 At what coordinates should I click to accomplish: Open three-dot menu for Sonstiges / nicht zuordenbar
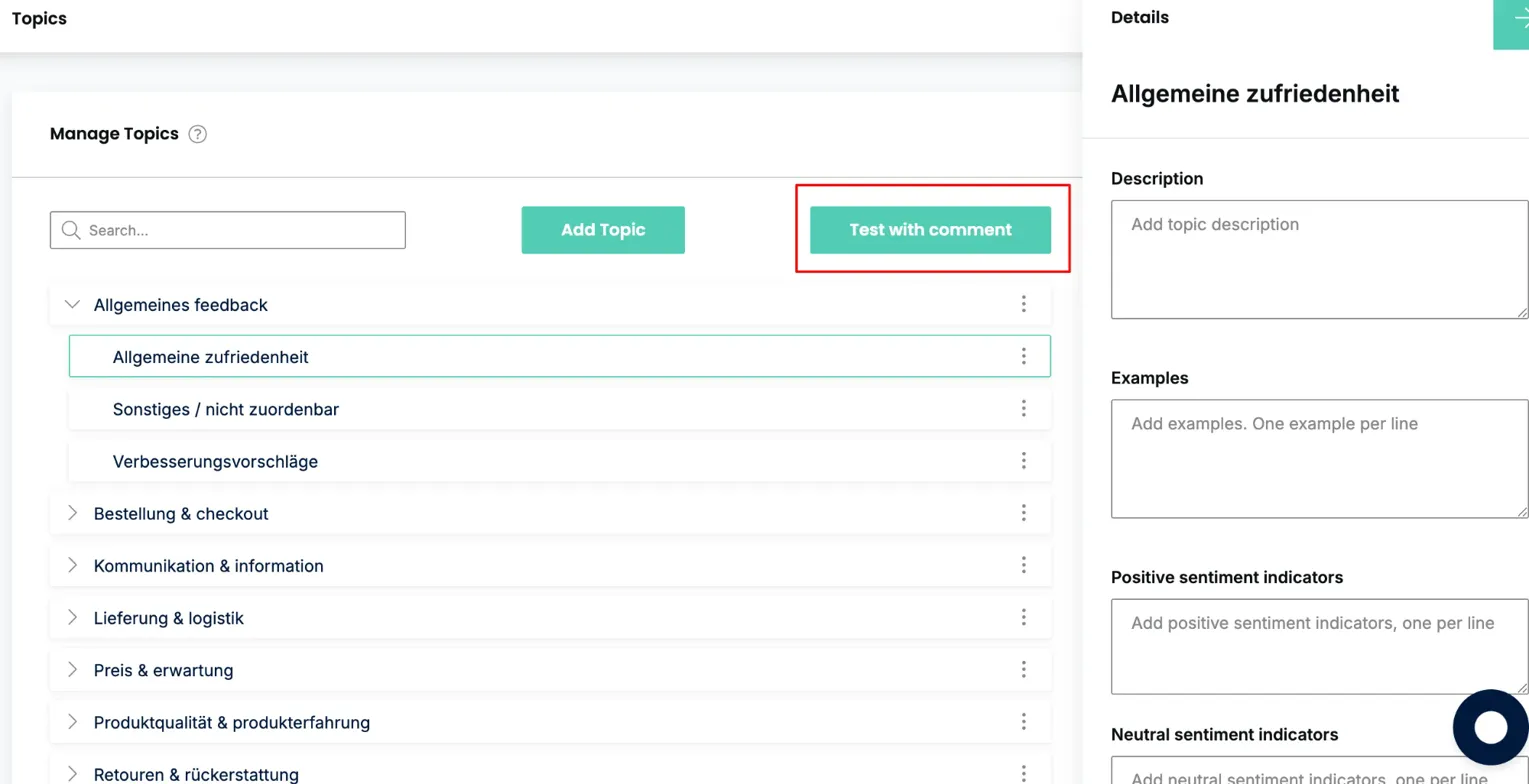1023,408
